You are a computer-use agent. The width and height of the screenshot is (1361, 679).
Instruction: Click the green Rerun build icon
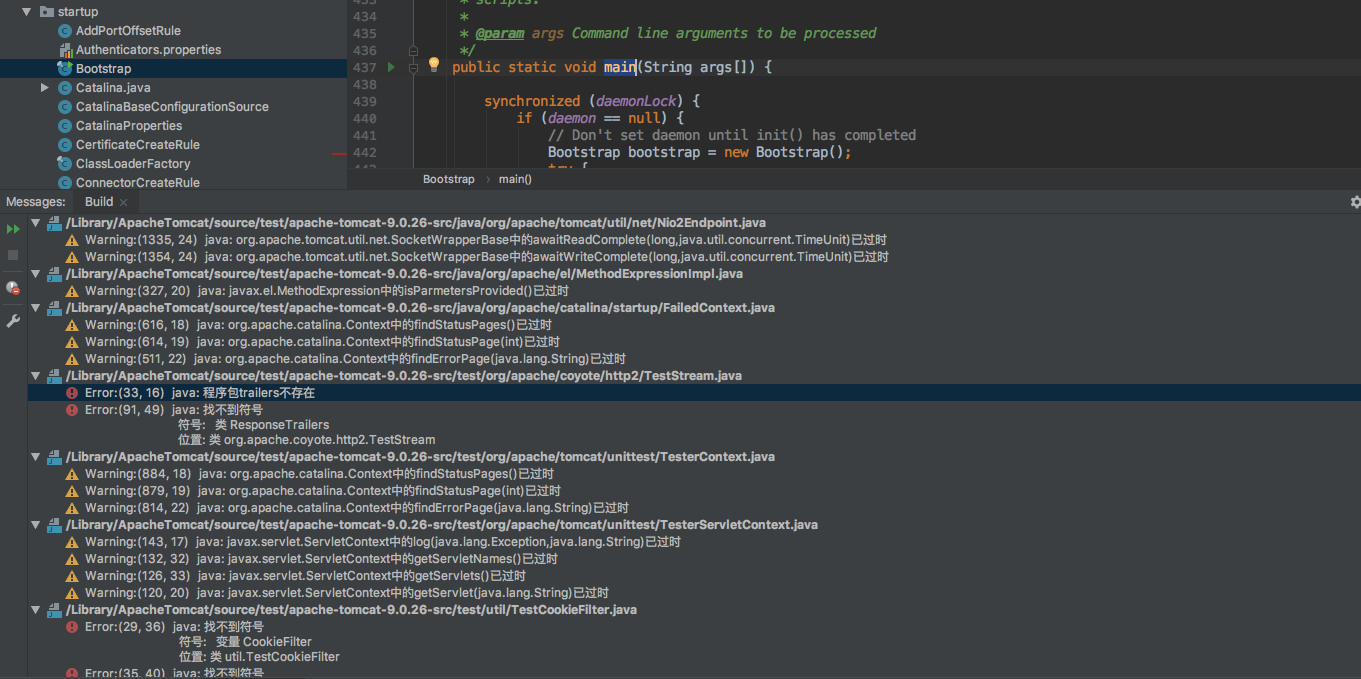(13, 229)
